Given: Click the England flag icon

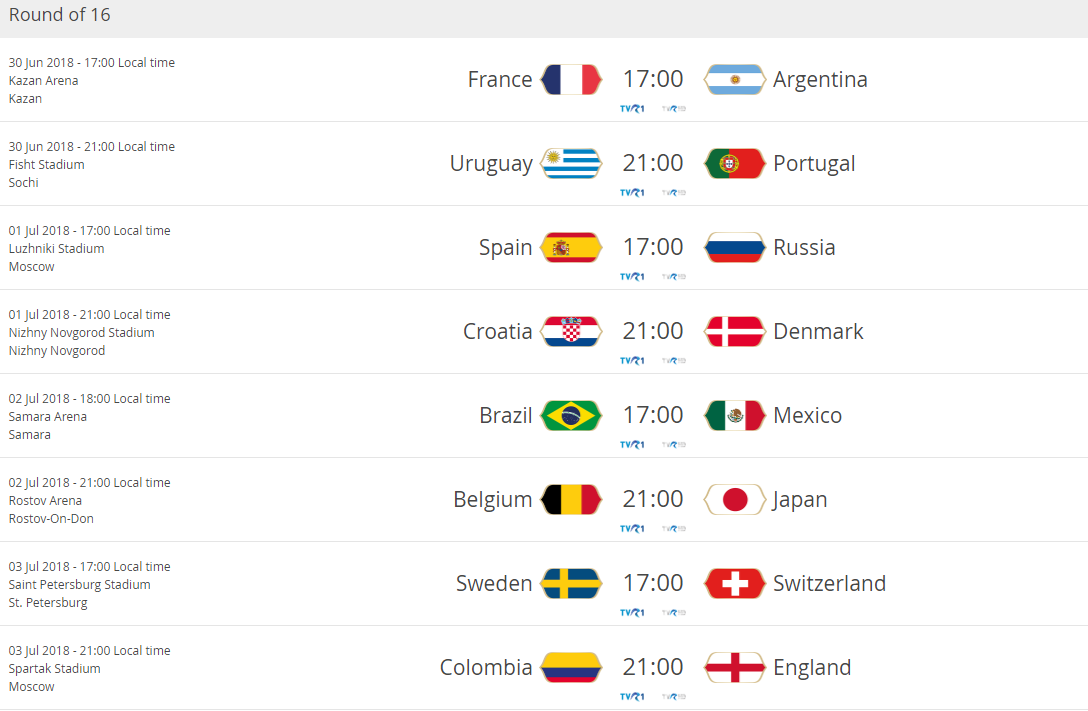Looking at the screenshot, I should coord(735,668).
